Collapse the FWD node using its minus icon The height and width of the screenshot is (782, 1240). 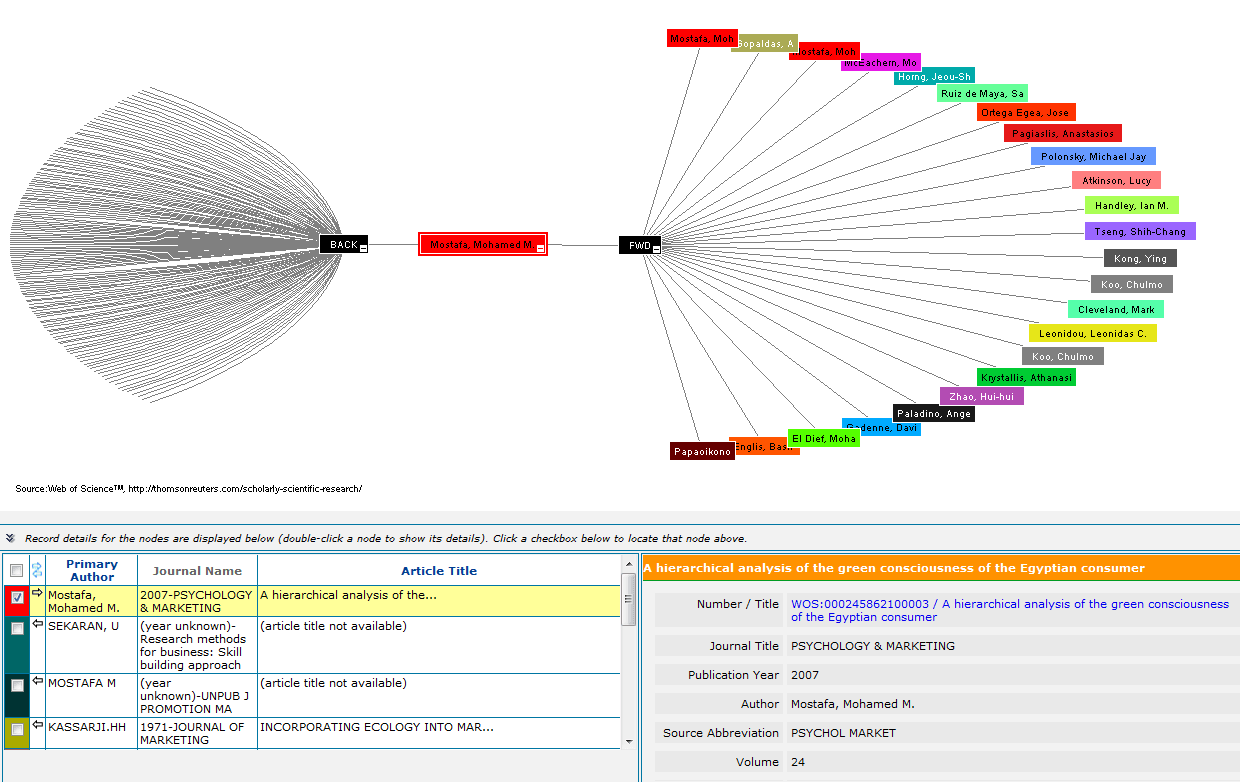[656, 248]
